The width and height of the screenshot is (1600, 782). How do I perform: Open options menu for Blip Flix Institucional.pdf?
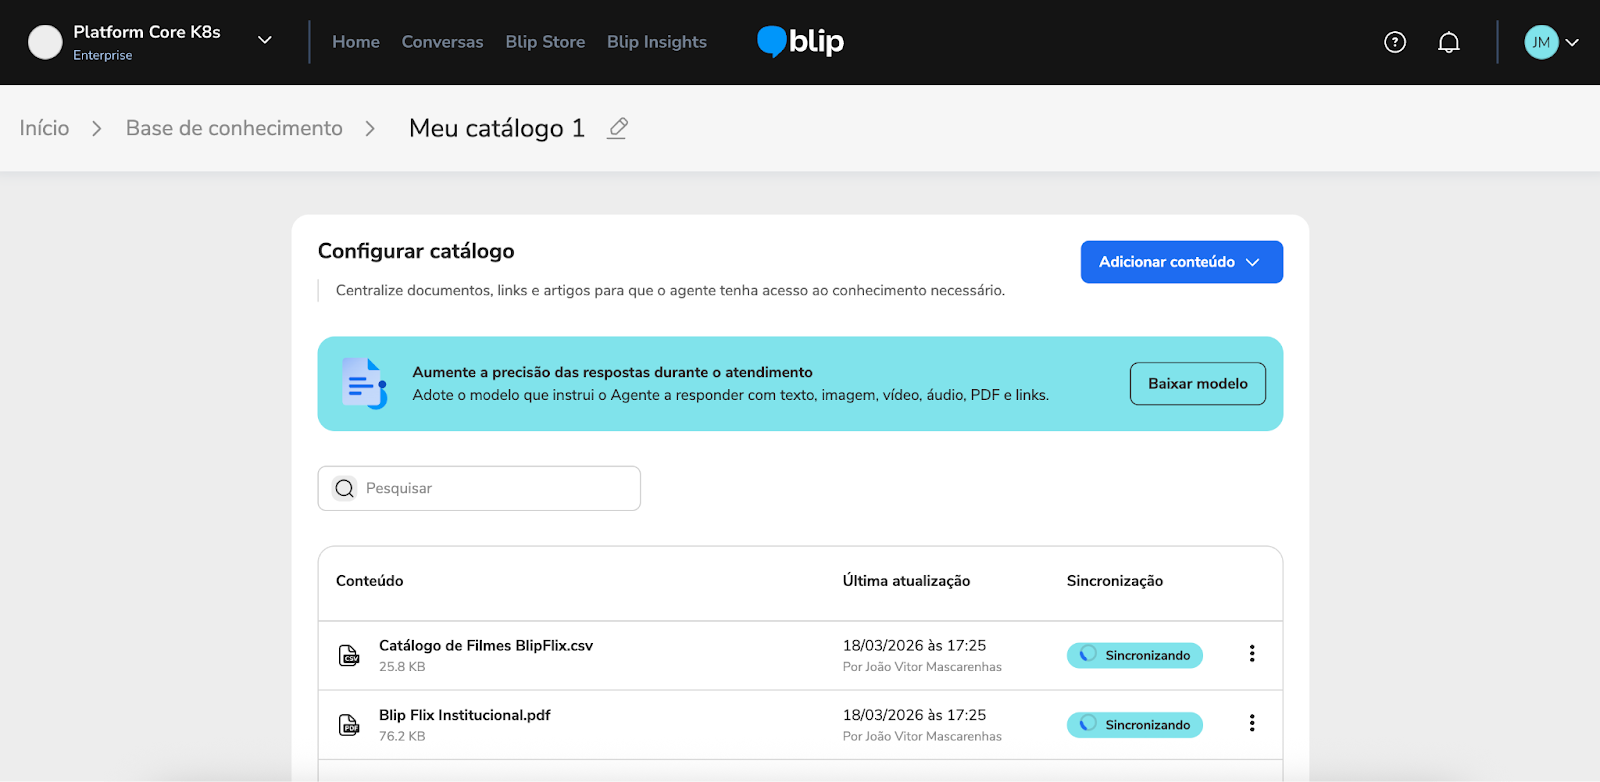tap(1251, 723)
